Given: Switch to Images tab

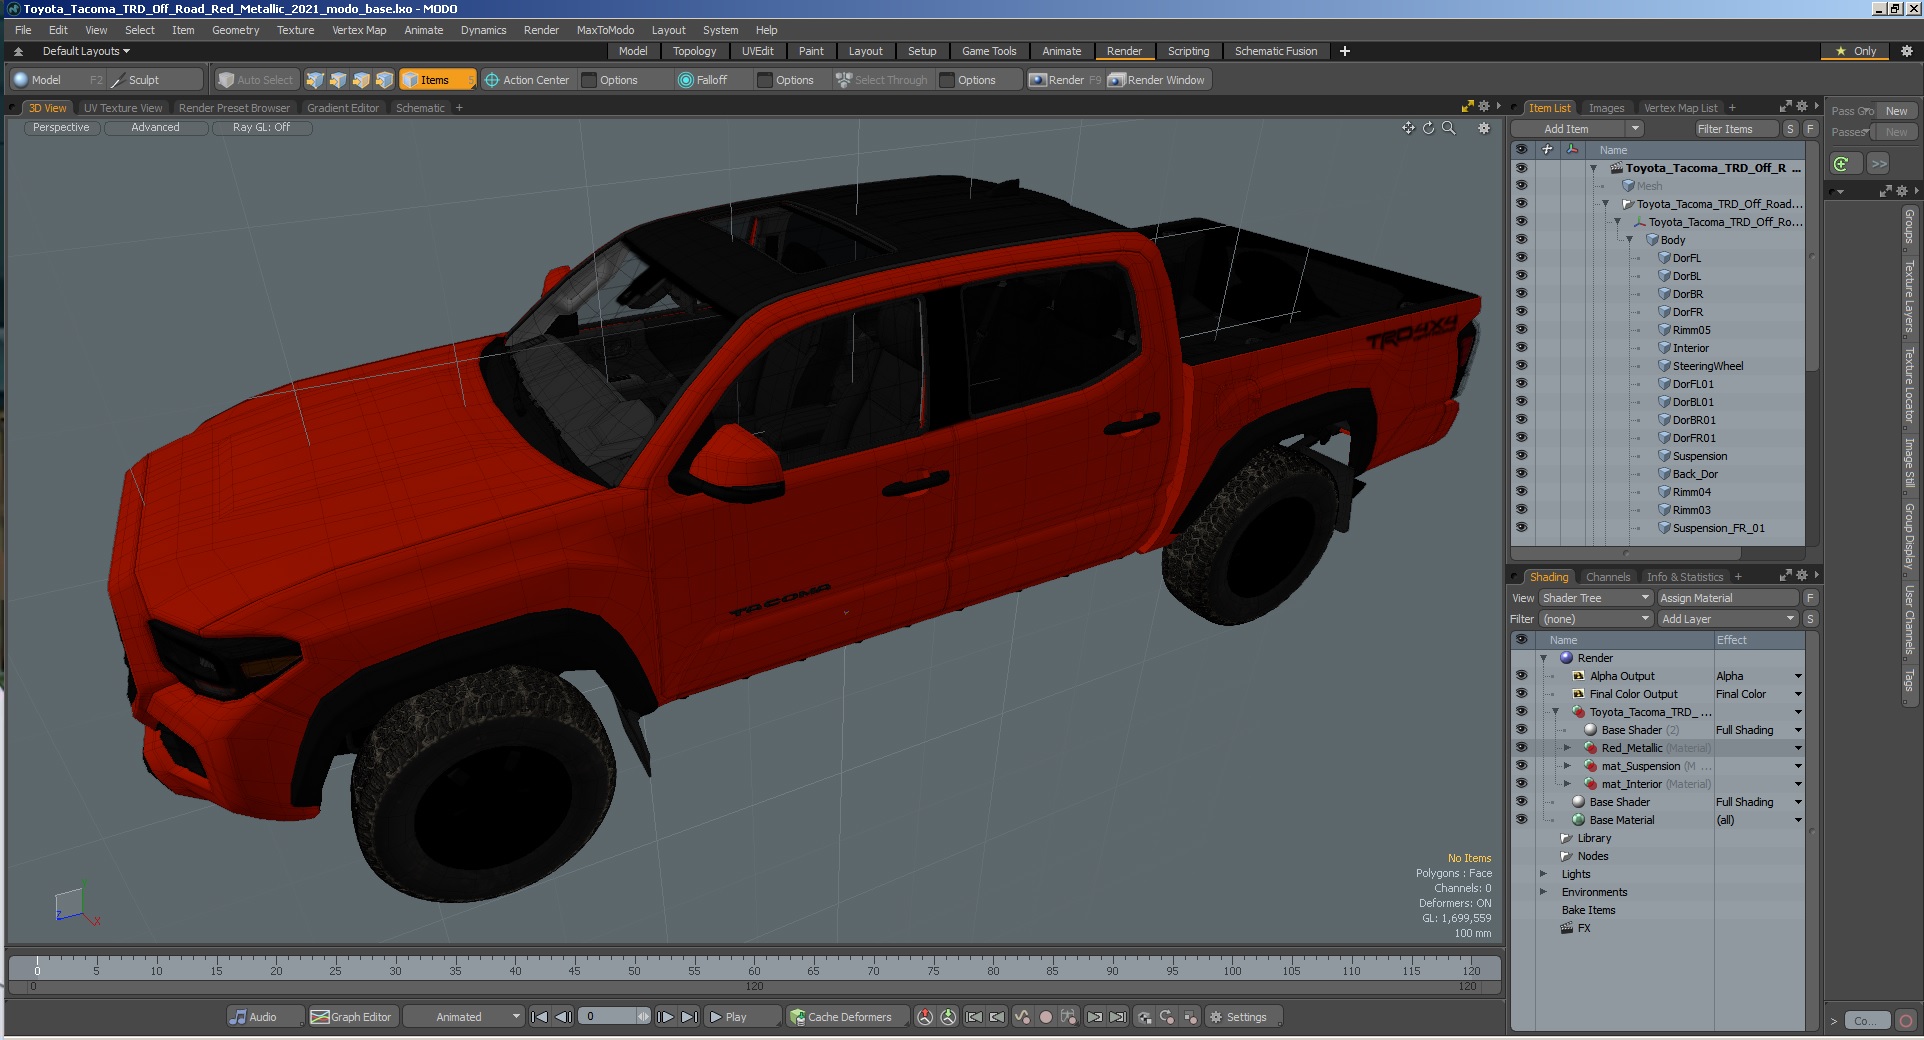Looking at the screenshot, I should tap(1606, 108).
